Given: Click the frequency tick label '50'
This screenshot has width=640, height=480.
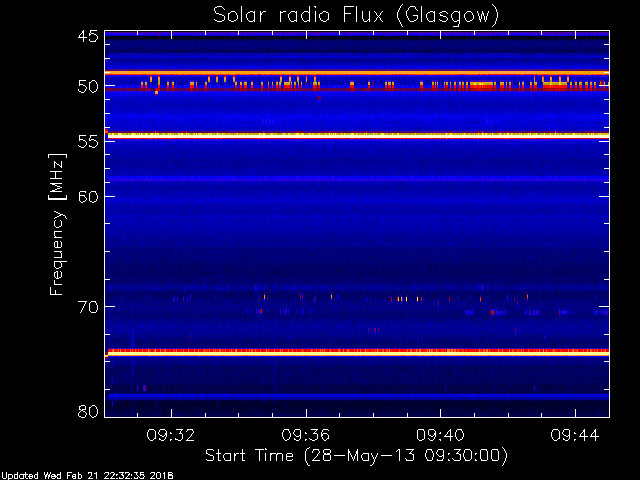Looking at the screenshot, I should pos(88,87).
